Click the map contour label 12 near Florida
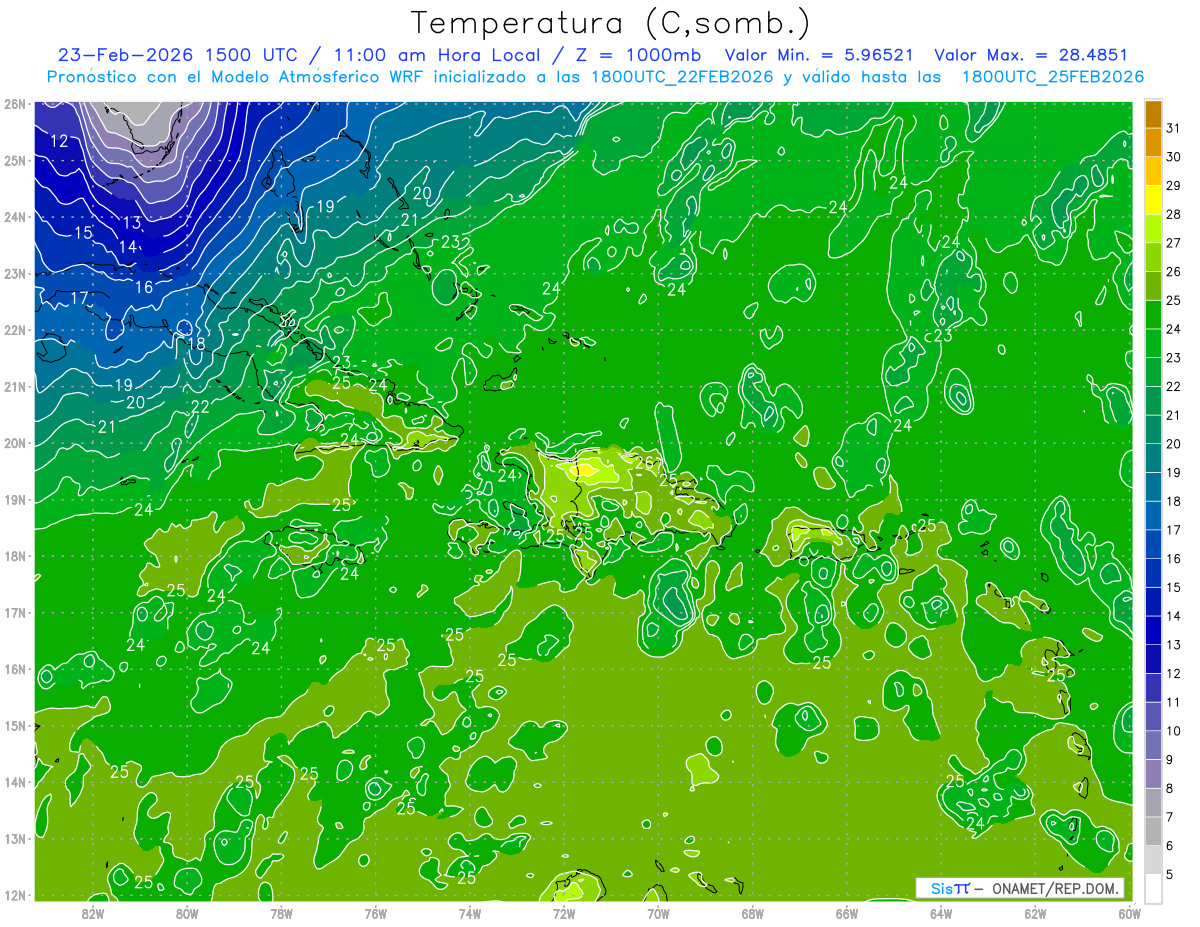Image resolution: width=1200 pixels, height=927 pixels. [59, 141]
